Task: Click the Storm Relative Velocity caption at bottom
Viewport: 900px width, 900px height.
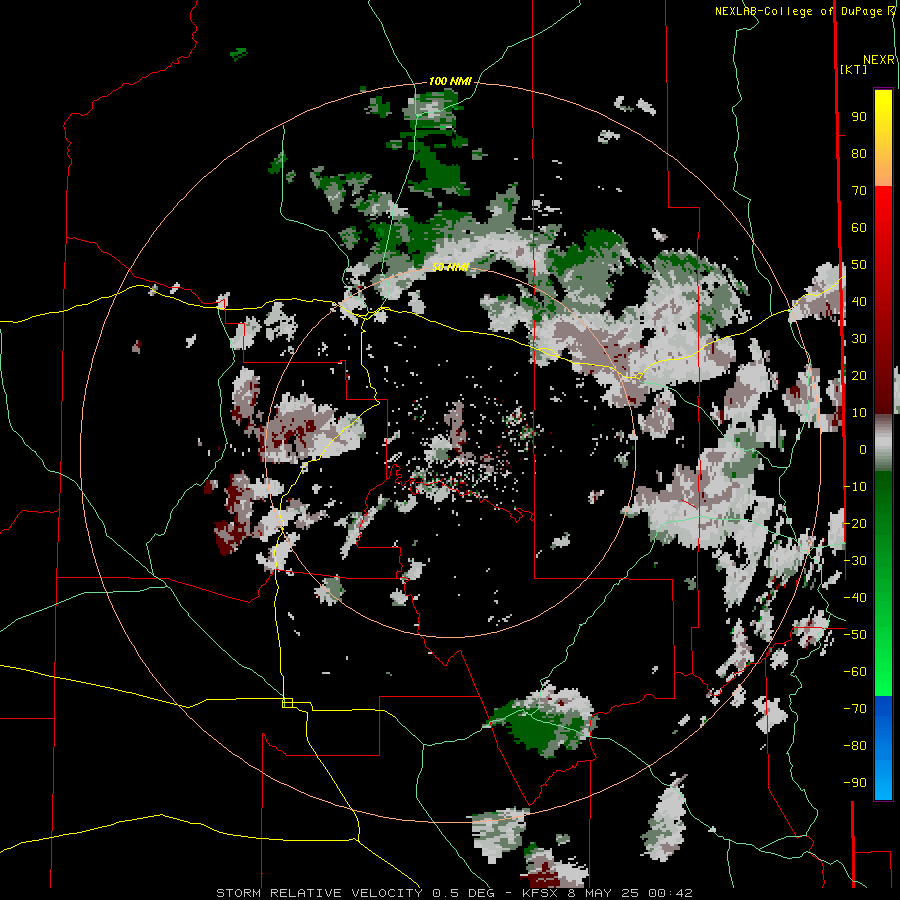Action: point(454,893)
